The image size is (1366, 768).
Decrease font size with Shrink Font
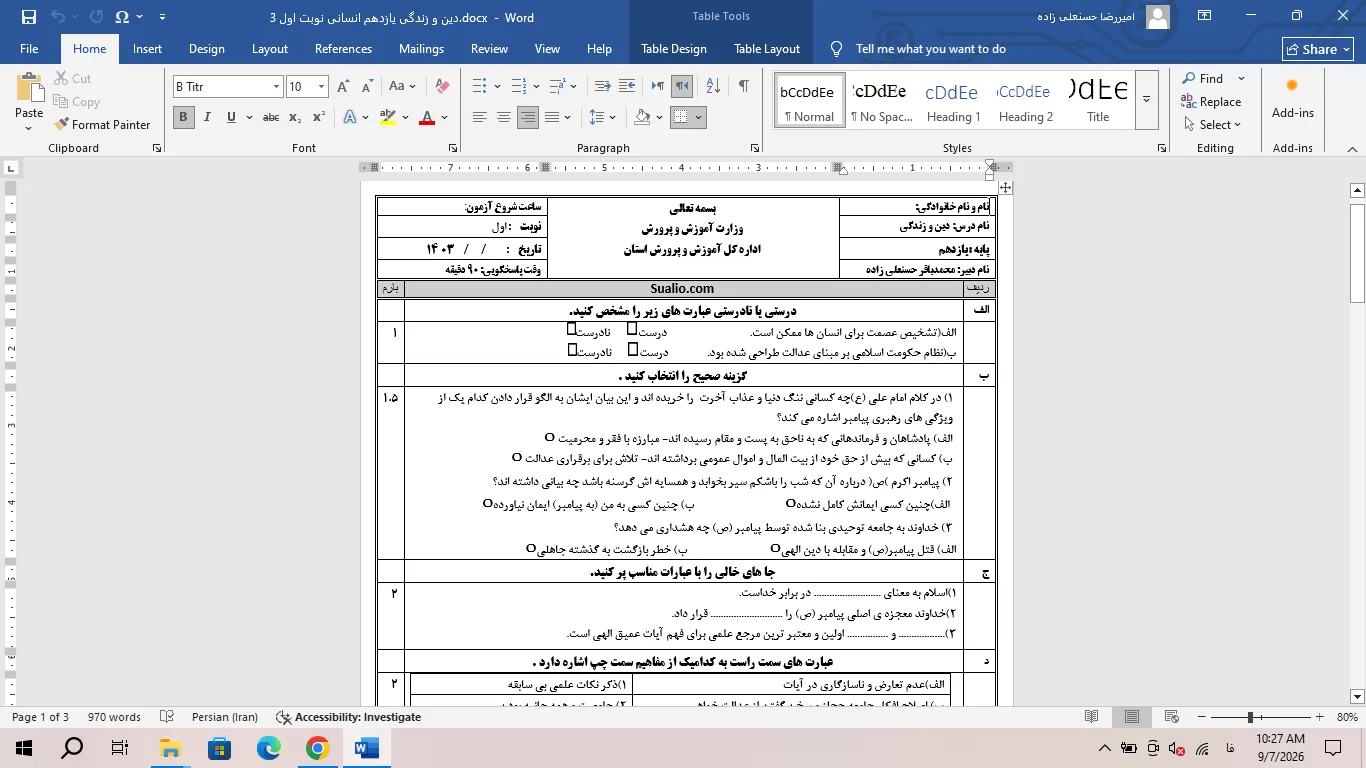pyautogui.click(x=367, y=87)
